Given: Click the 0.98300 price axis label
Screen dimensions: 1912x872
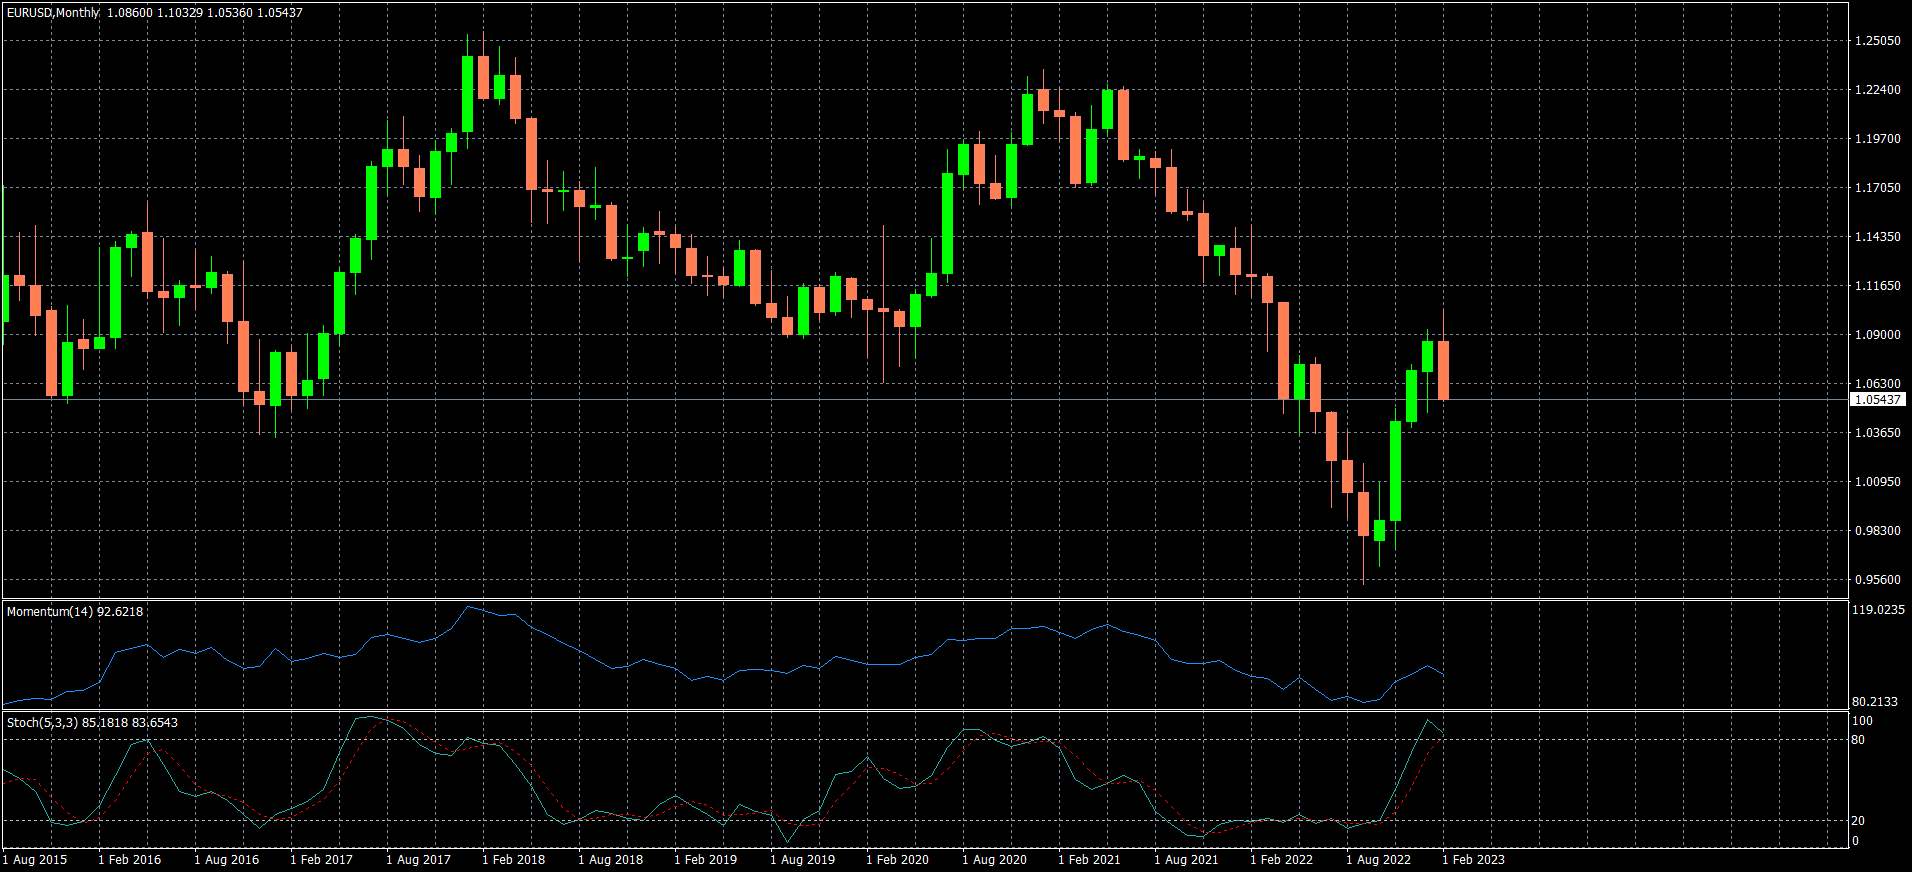Looking at the screenshot, I should pyautogui.click(x=1877, y=531).
